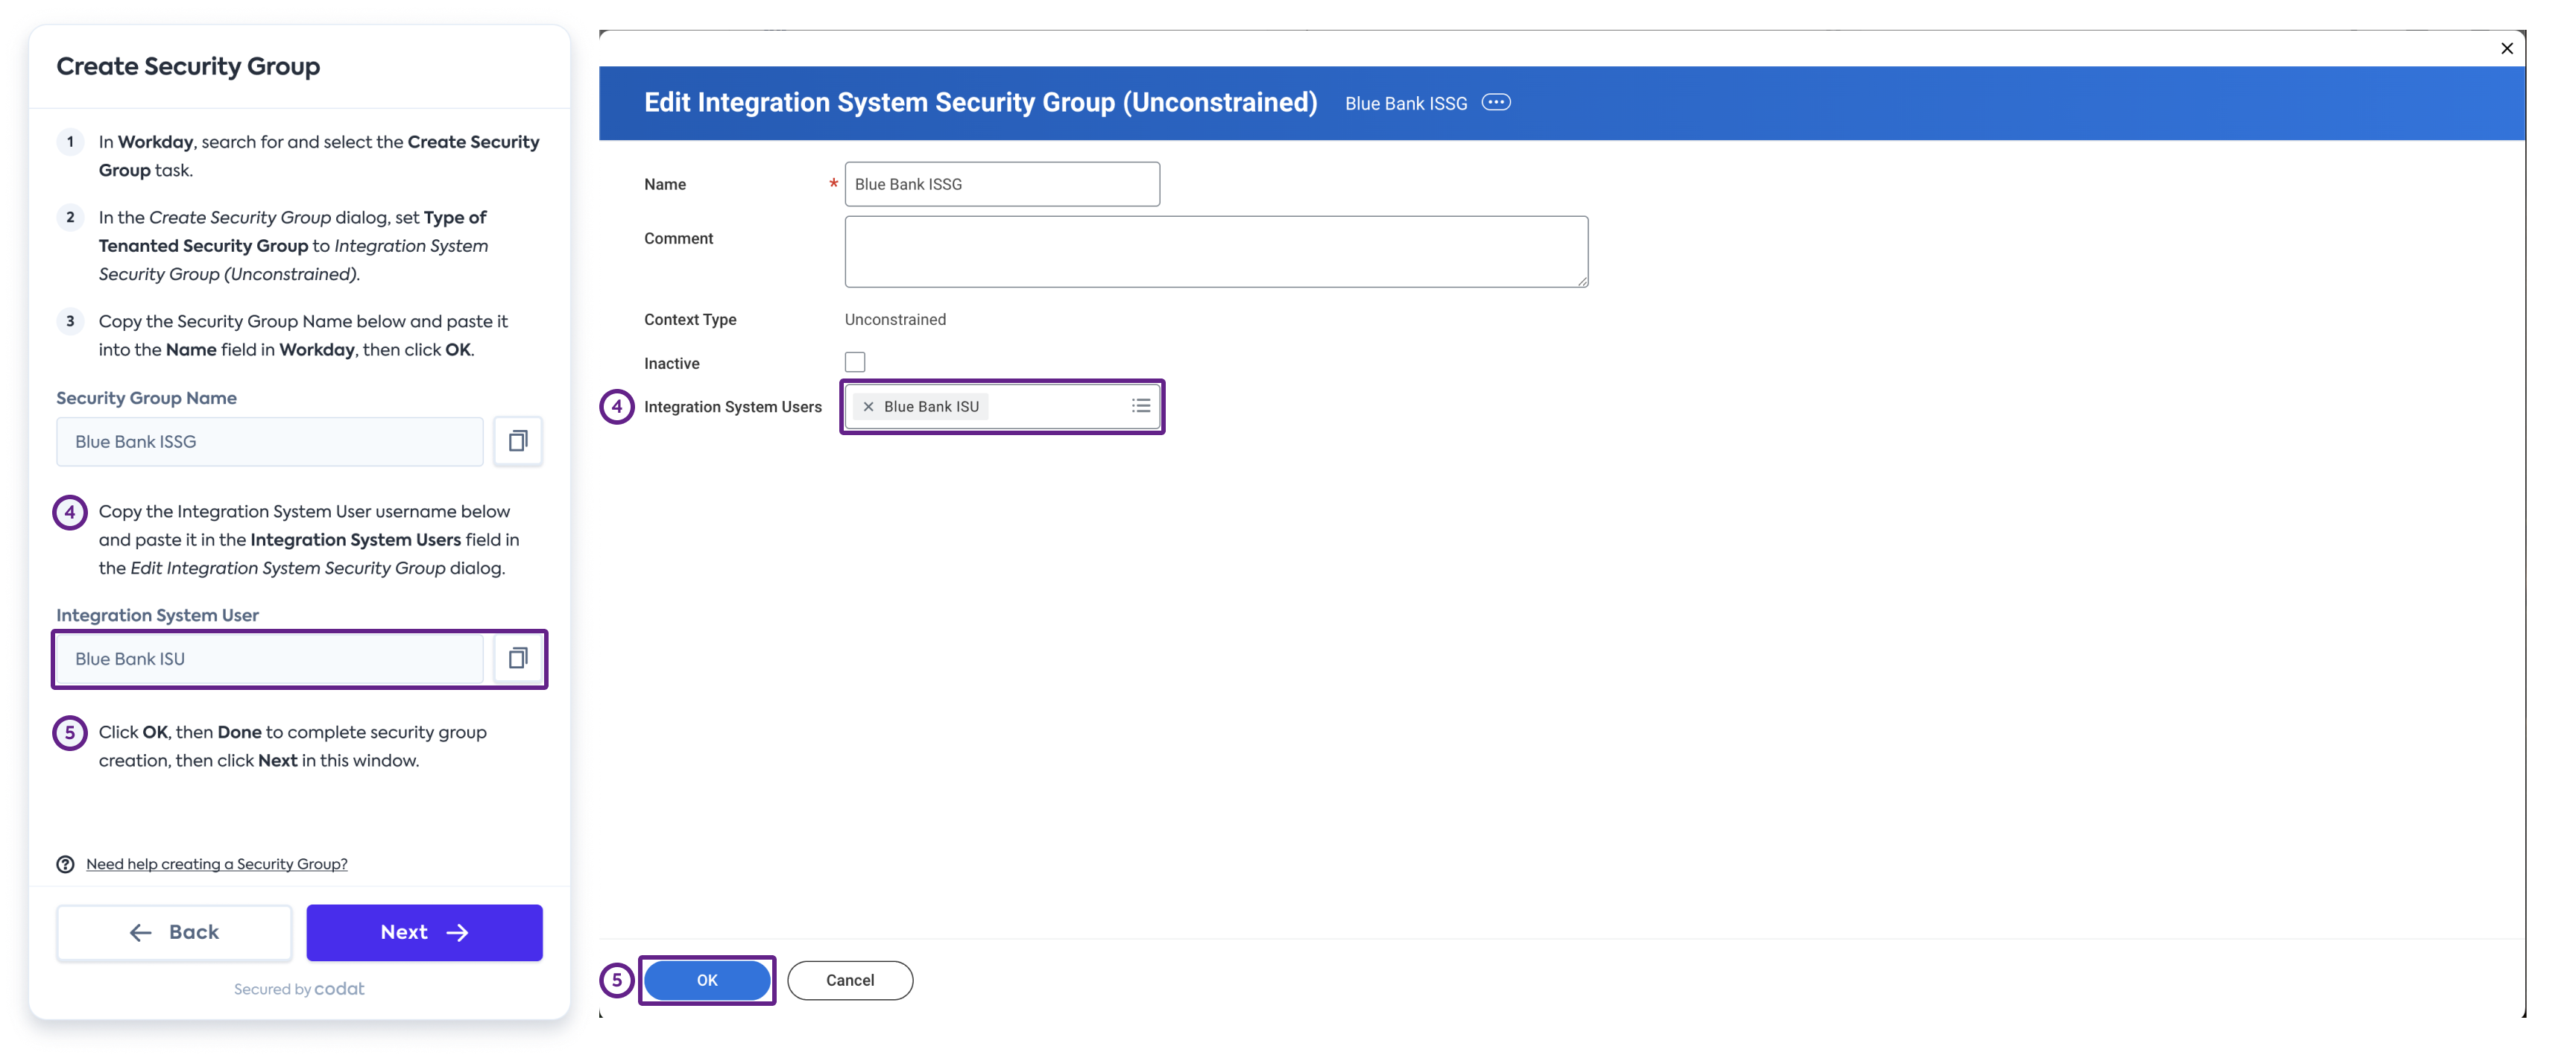Screen dimensions: 2576x1058
Task: Click into the Comment text area
Action: [x=1214, y=250]
